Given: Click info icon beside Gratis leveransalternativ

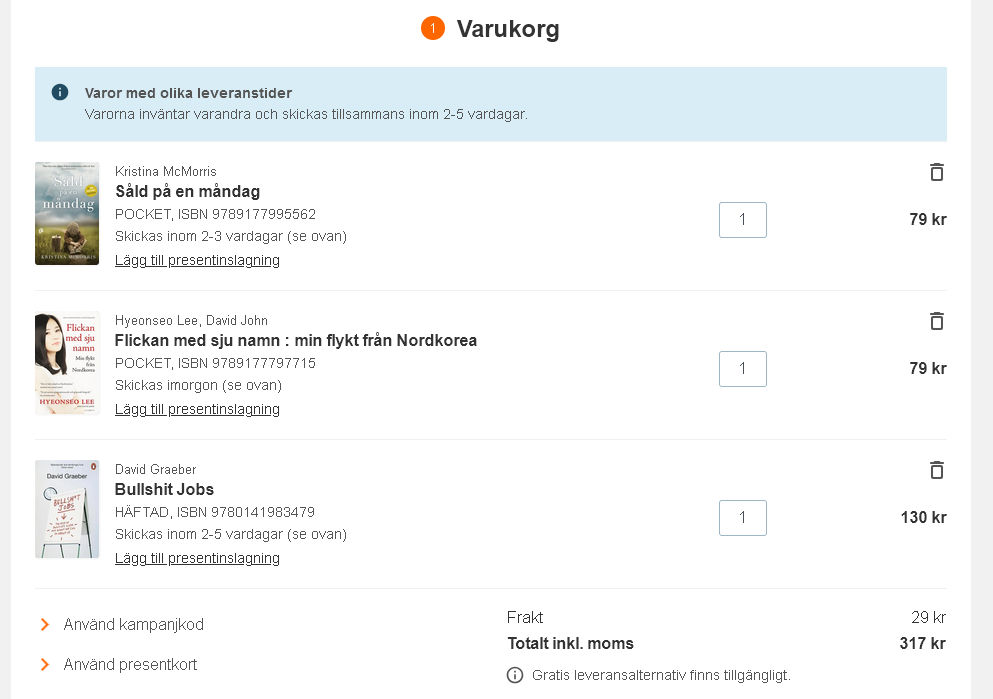Looking at the screenshot, I should coord(515,675).
